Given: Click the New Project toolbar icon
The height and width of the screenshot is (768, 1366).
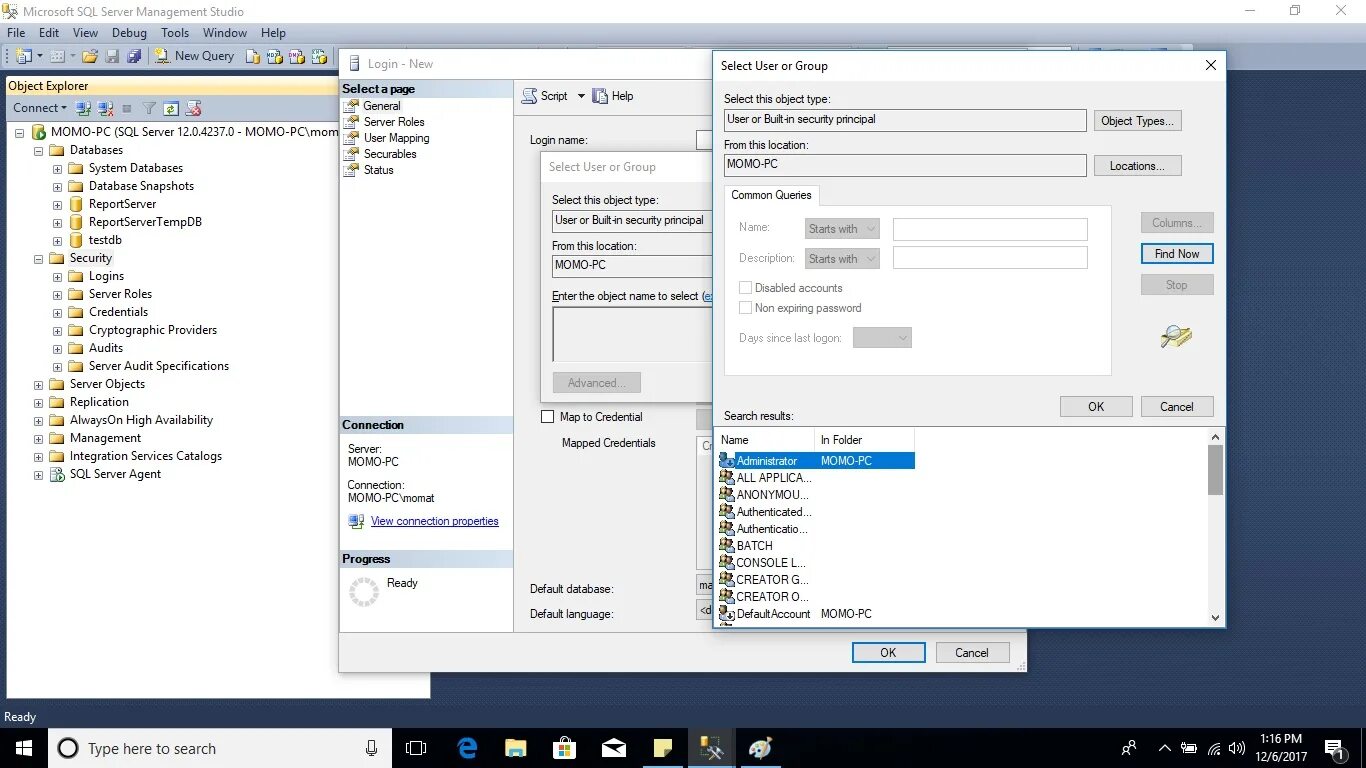Looking at the screenshot, I should click(x=23, y=56).
